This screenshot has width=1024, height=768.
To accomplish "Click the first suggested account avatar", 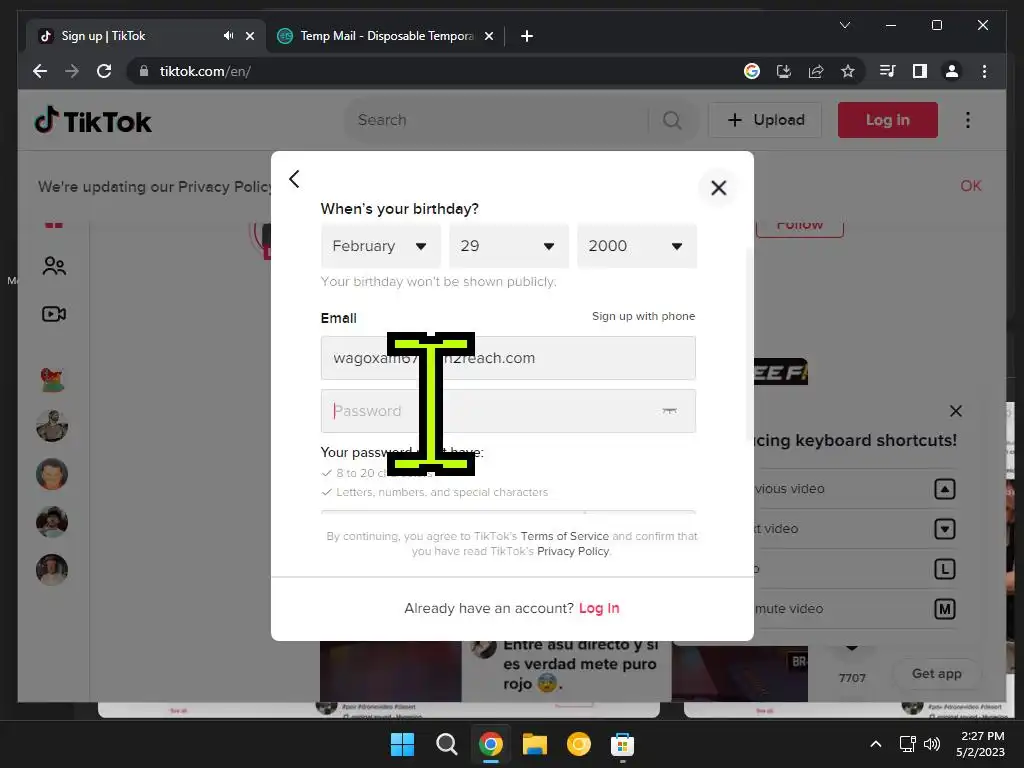I will (x=52, y=379).
